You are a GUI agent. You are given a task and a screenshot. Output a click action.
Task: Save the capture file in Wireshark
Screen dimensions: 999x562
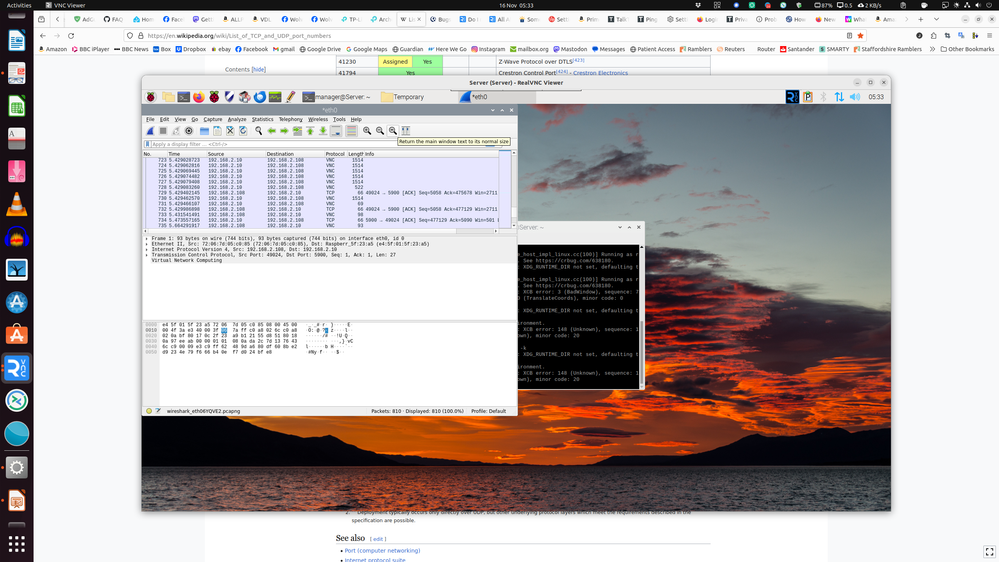click(217, 131)
